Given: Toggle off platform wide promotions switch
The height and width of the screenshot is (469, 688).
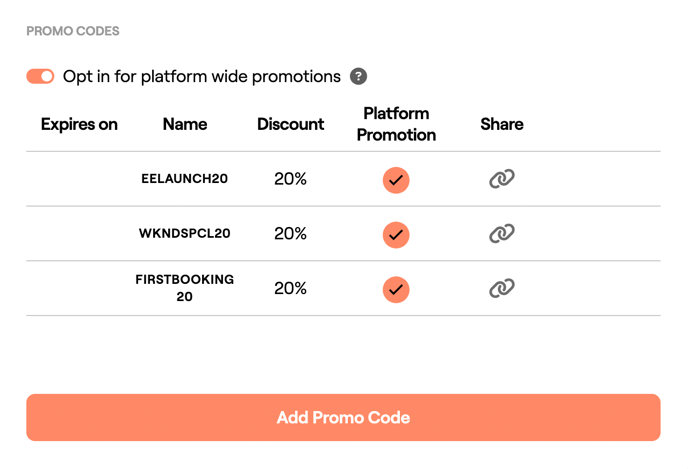Looking at the screenshot, I should pos(40,77).
